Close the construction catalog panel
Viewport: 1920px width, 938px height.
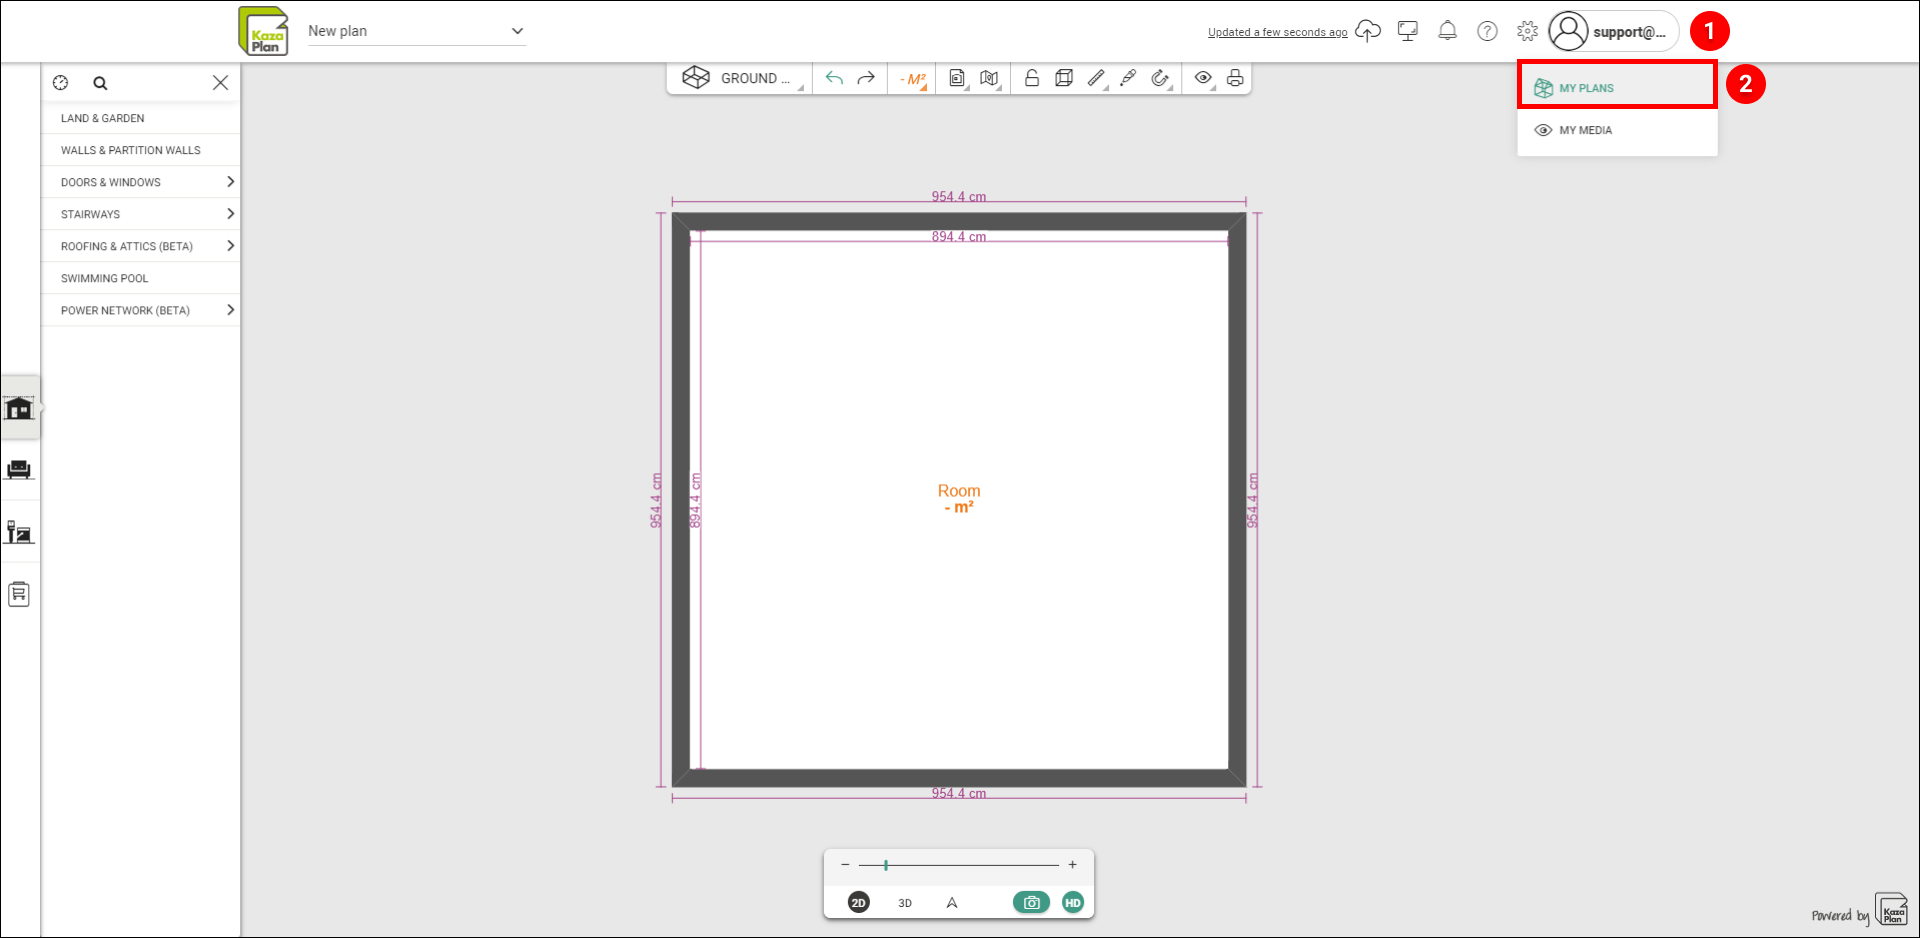[220, 83]
